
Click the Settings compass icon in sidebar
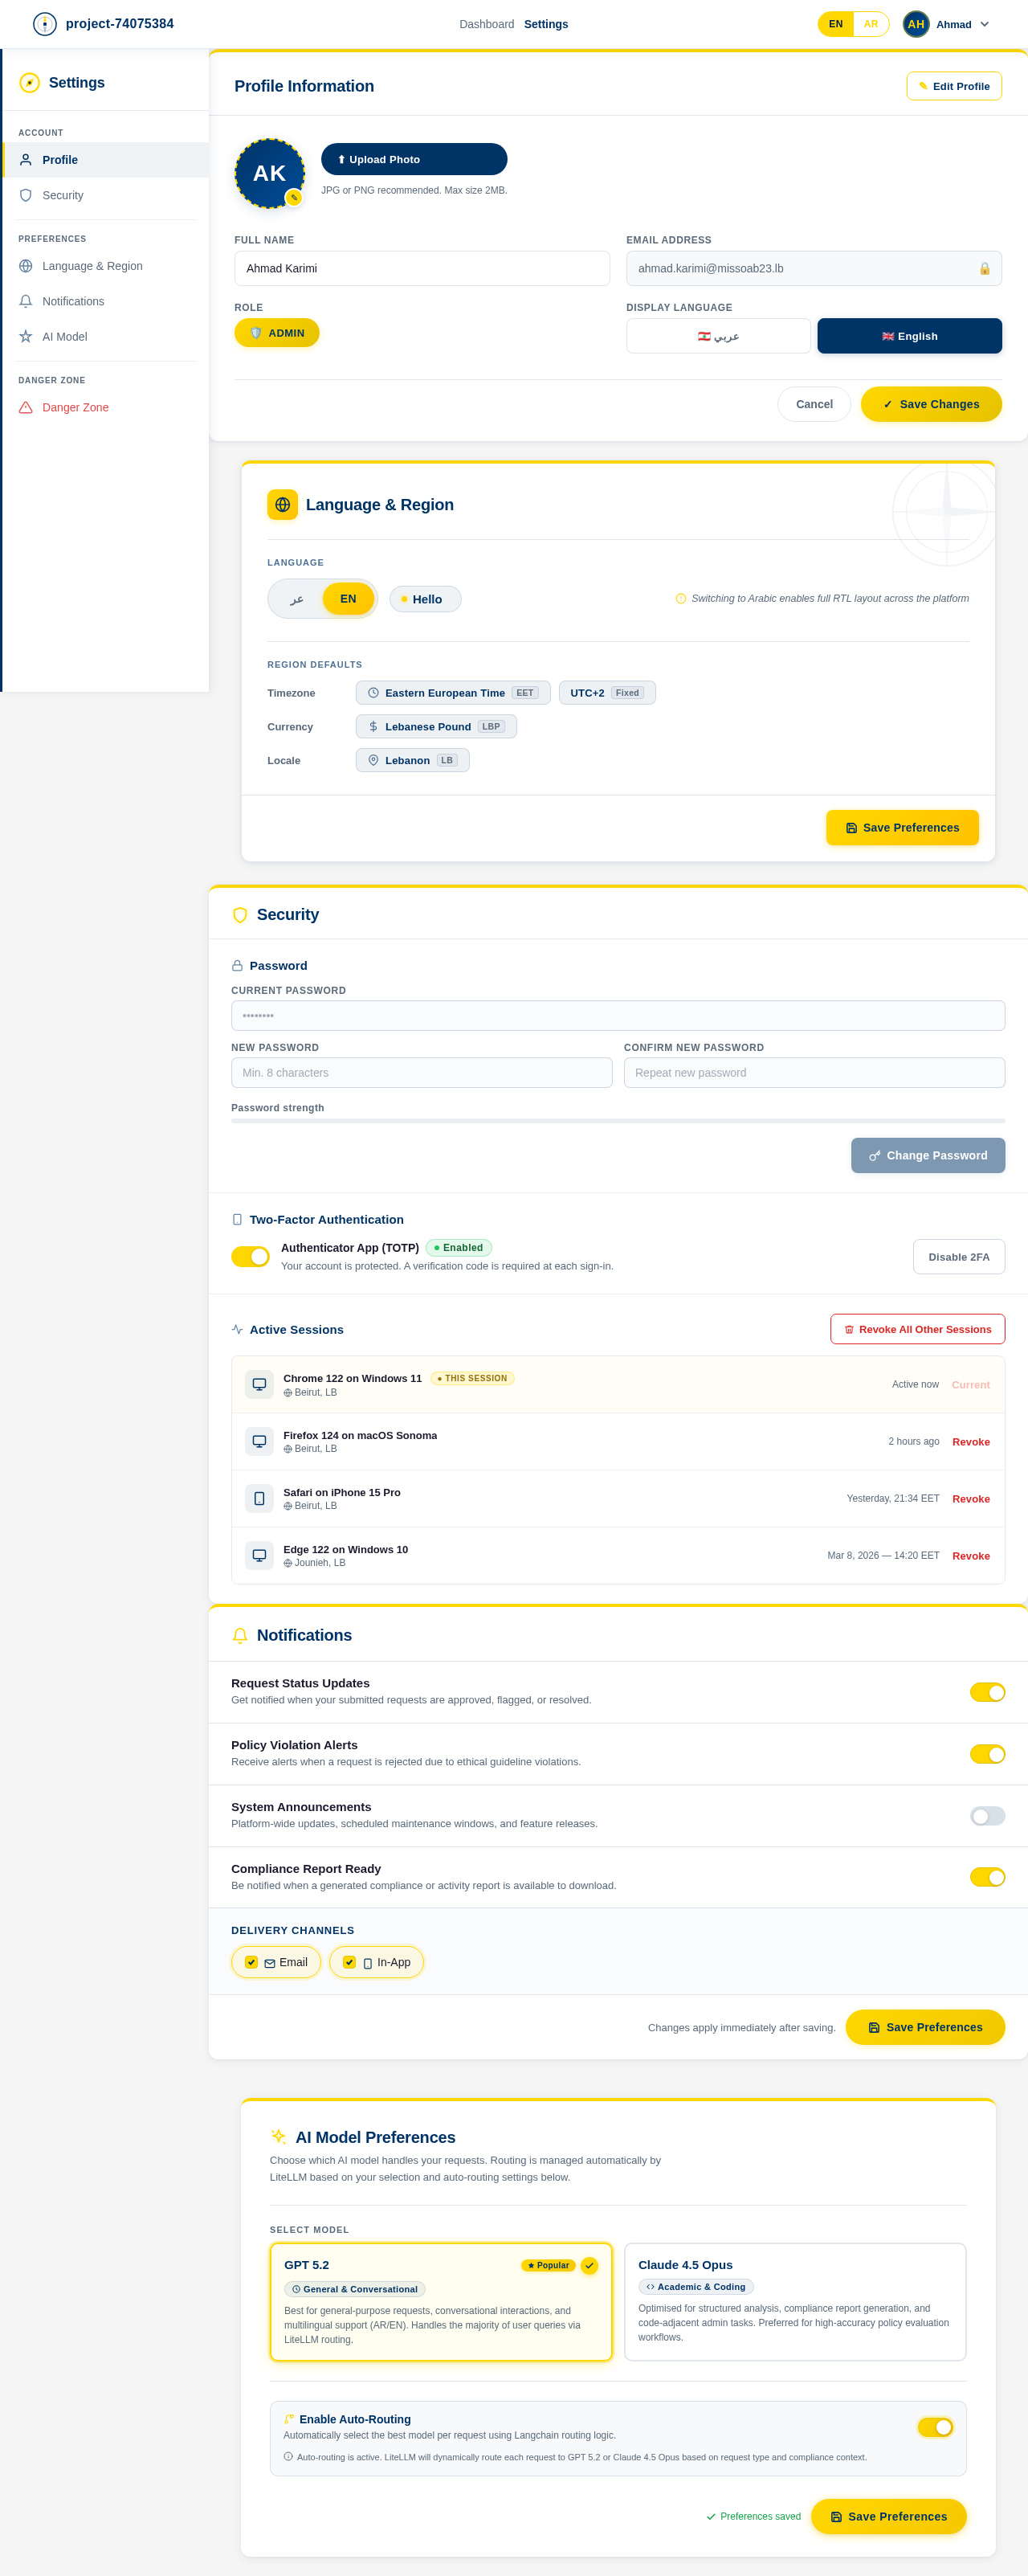(30, 83)
